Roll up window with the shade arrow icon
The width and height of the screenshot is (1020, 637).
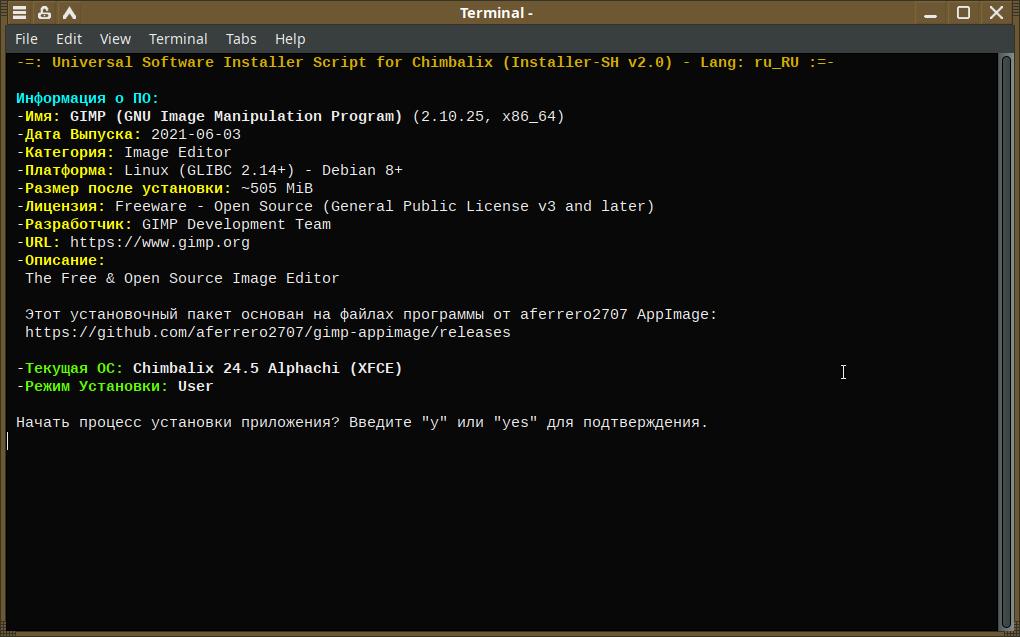click(70, 13)
